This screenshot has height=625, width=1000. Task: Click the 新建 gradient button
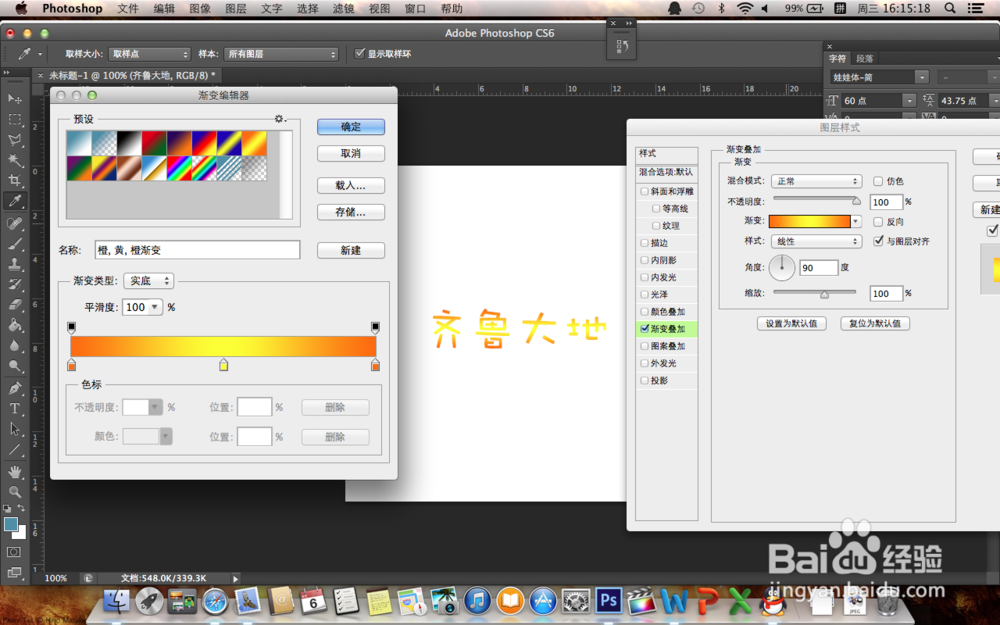point(351,251)
